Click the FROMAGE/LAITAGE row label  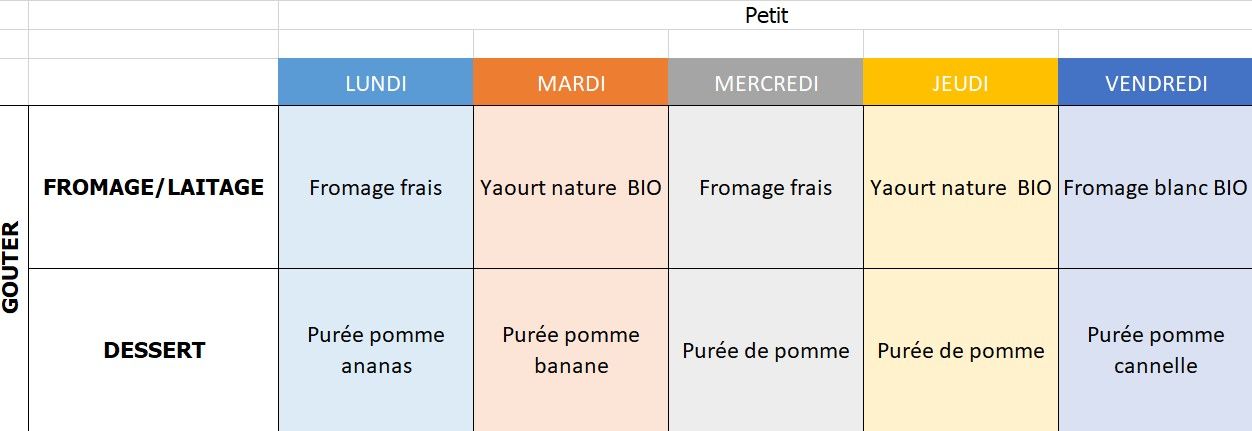pos(154,187)
